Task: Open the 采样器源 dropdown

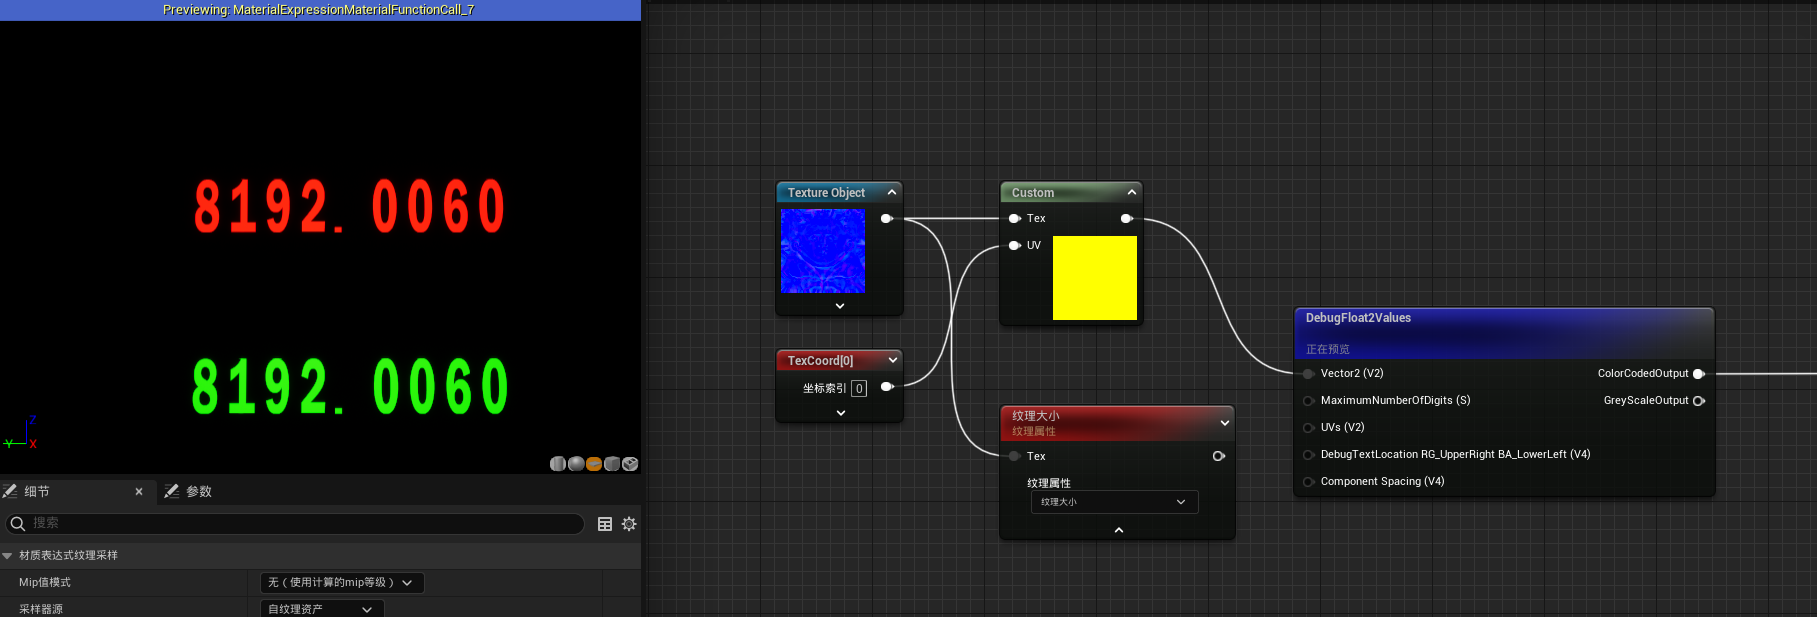Action: 321,609
